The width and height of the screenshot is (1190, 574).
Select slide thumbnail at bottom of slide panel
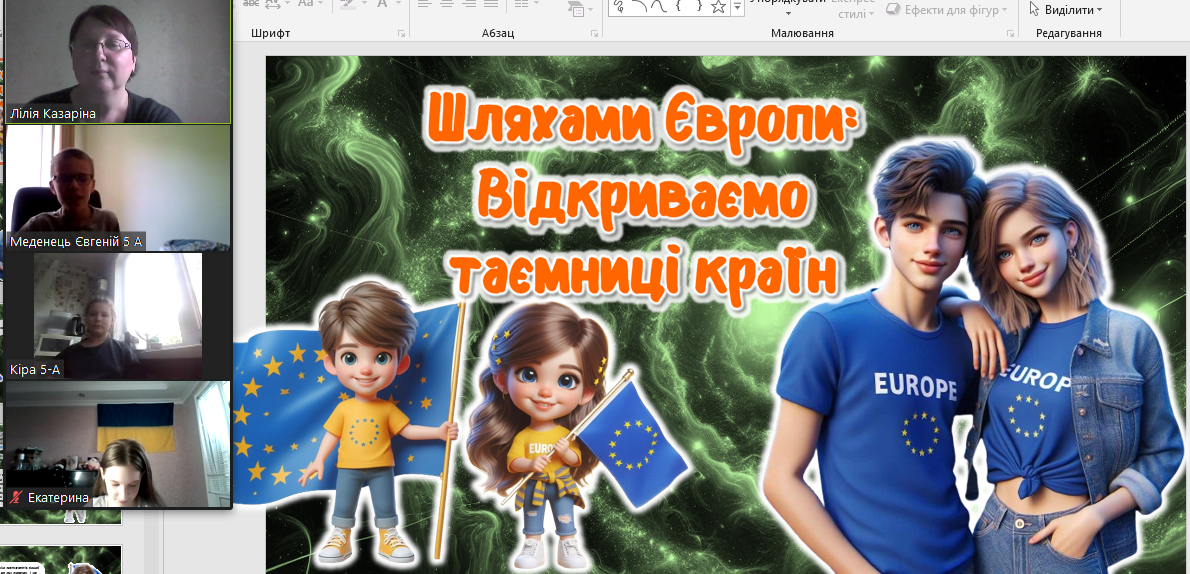61,560
